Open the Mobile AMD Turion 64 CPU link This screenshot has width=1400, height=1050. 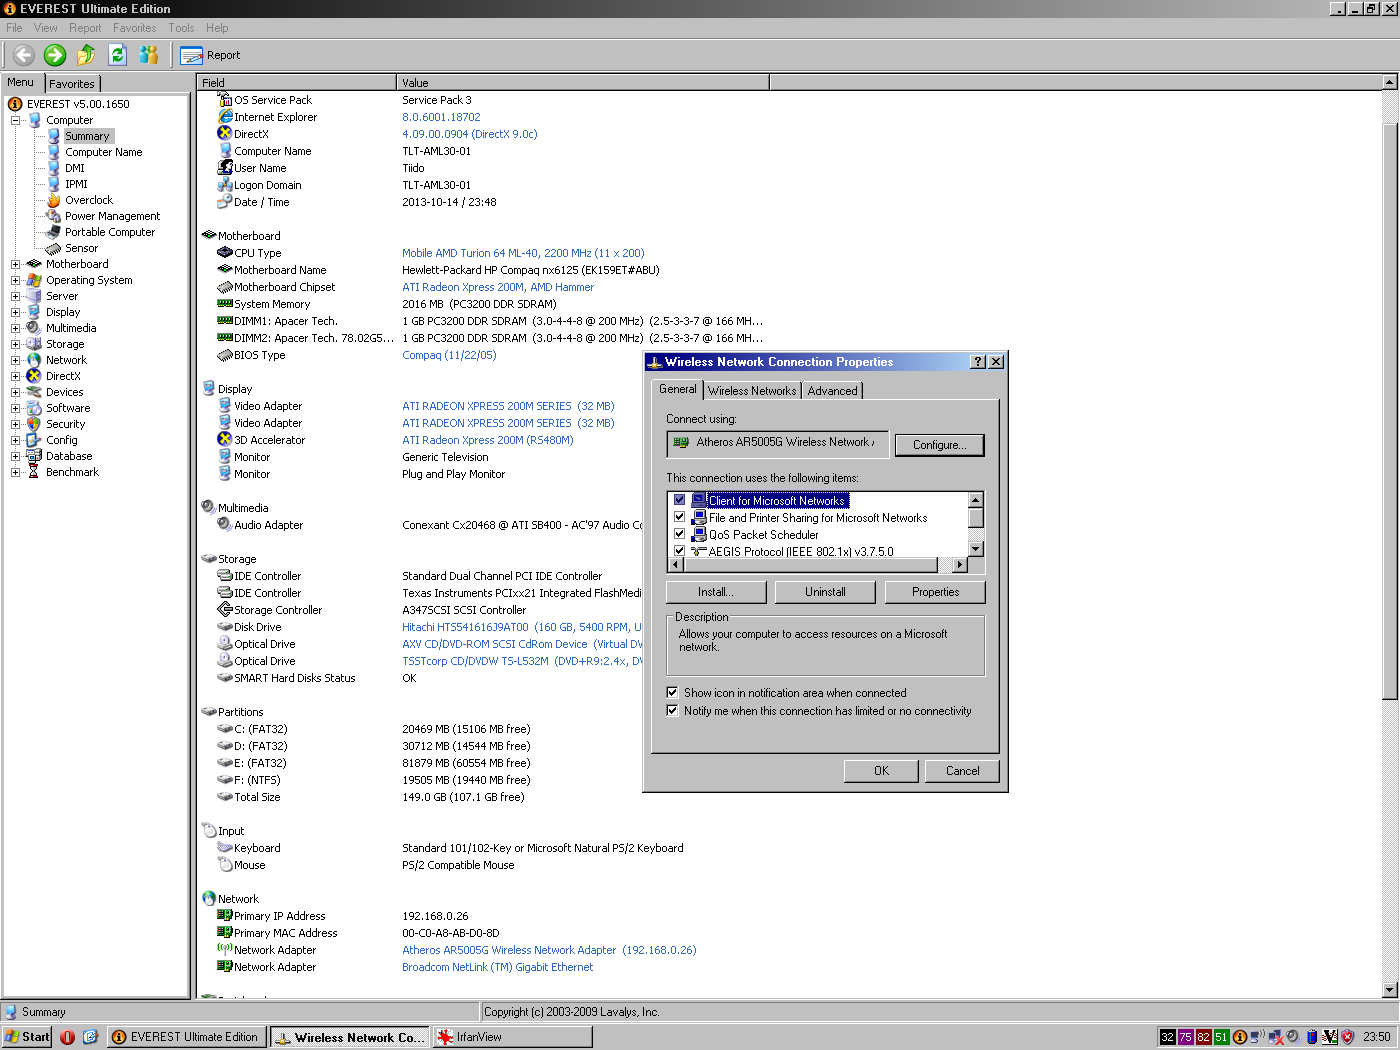point(523,253)
